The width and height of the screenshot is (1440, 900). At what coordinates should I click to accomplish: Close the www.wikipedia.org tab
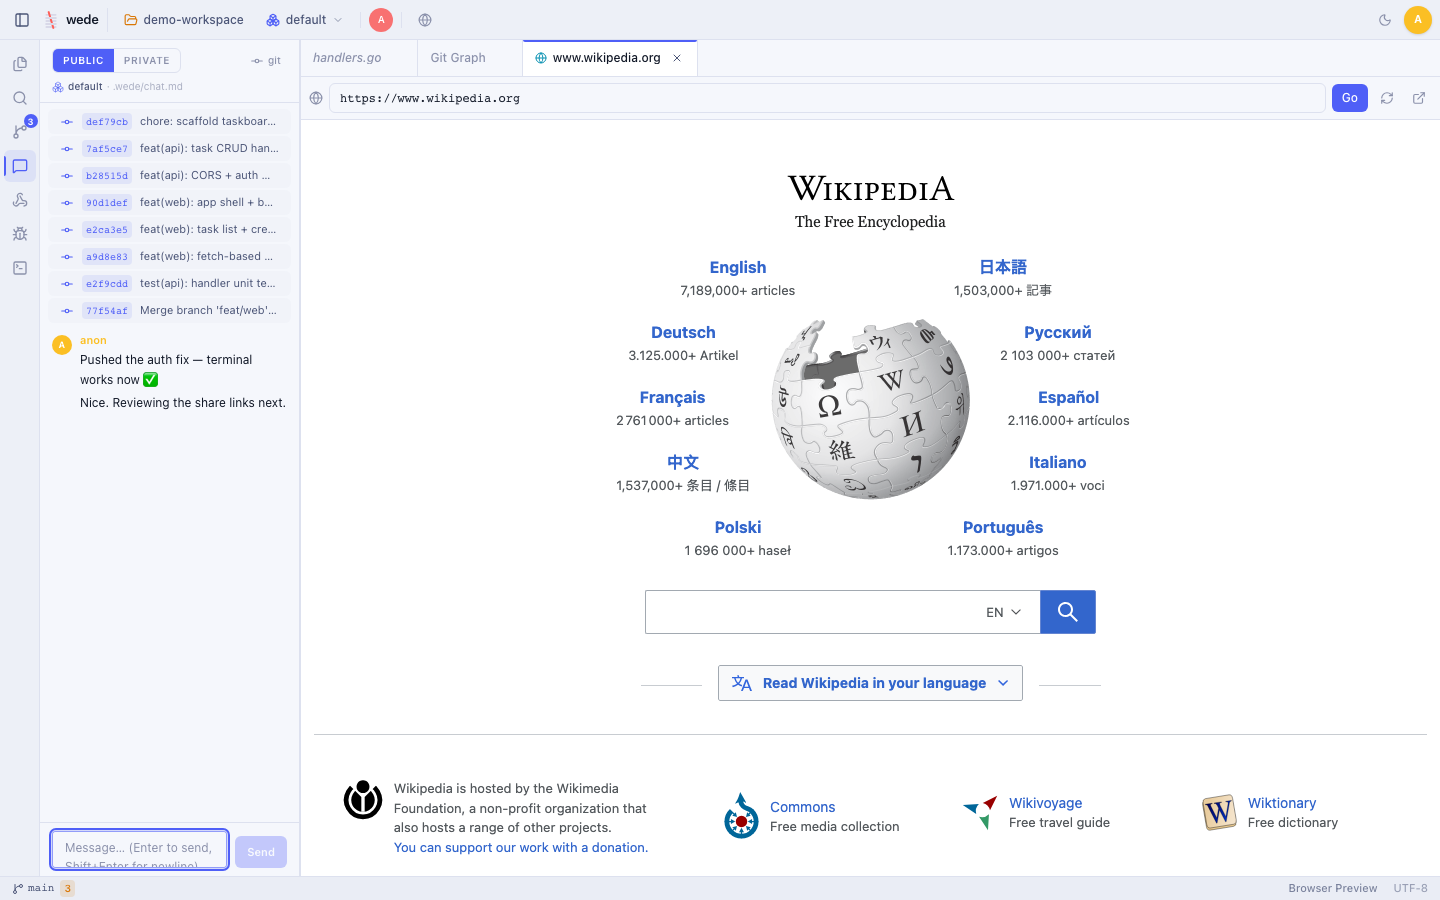pyautogui.click(x=677, y=58)
